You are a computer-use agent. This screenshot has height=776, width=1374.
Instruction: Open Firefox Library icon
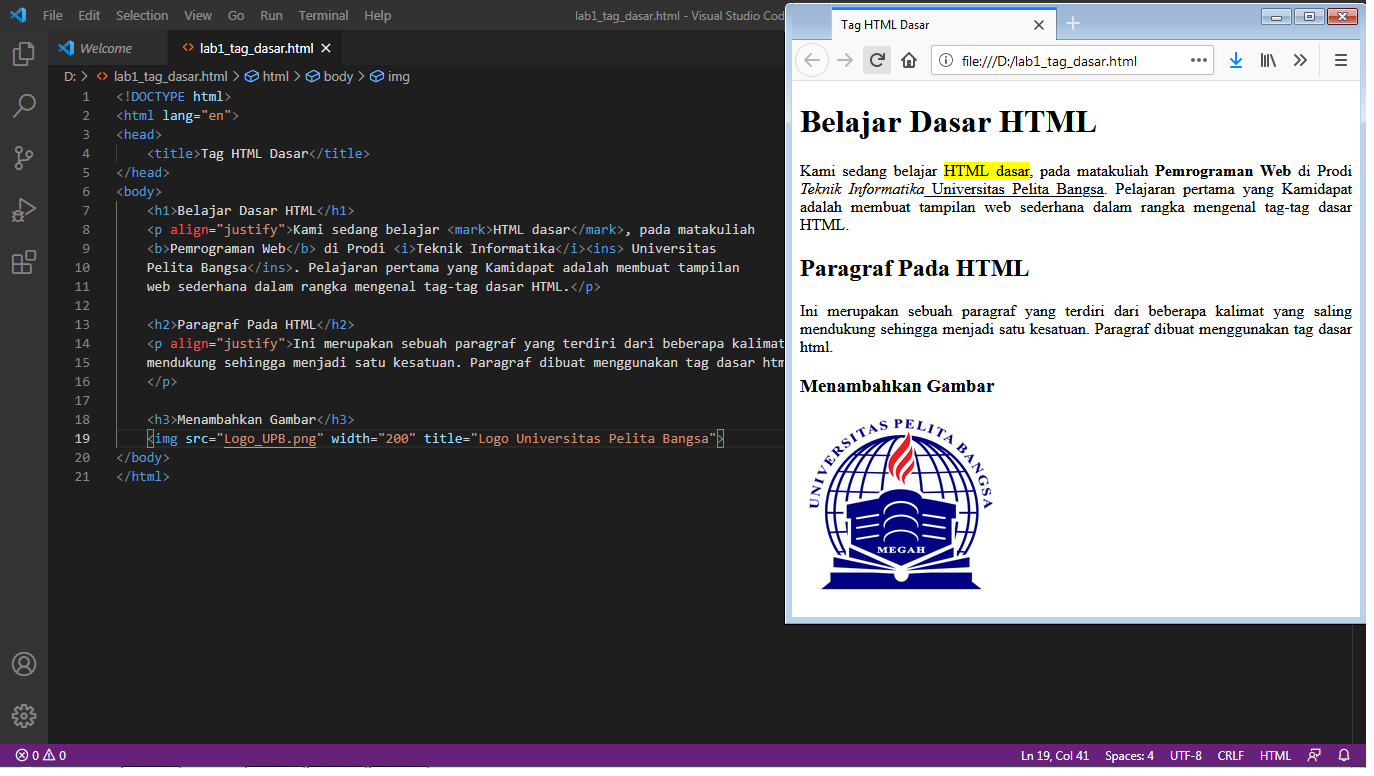point(1268,60)
